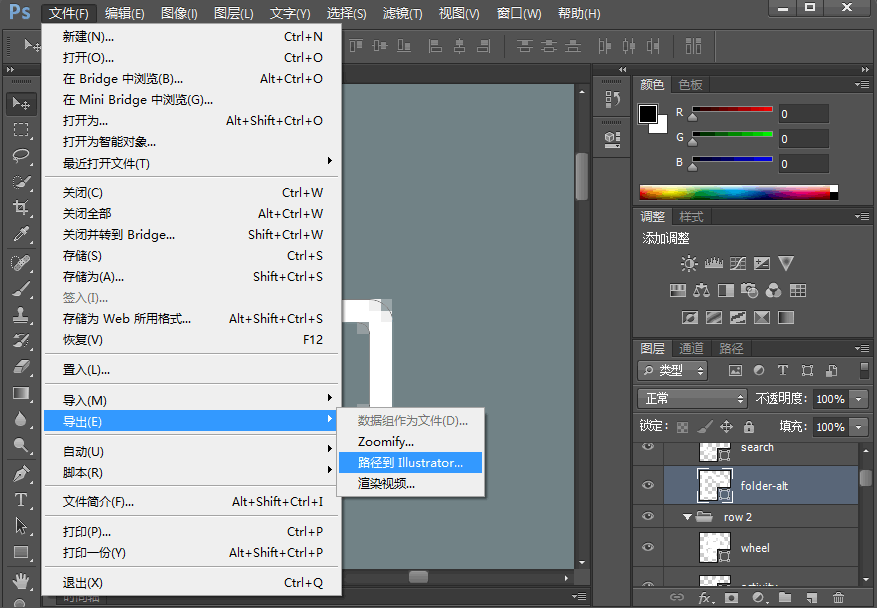Choose the Eyedropper tool

tap(21, 234)
